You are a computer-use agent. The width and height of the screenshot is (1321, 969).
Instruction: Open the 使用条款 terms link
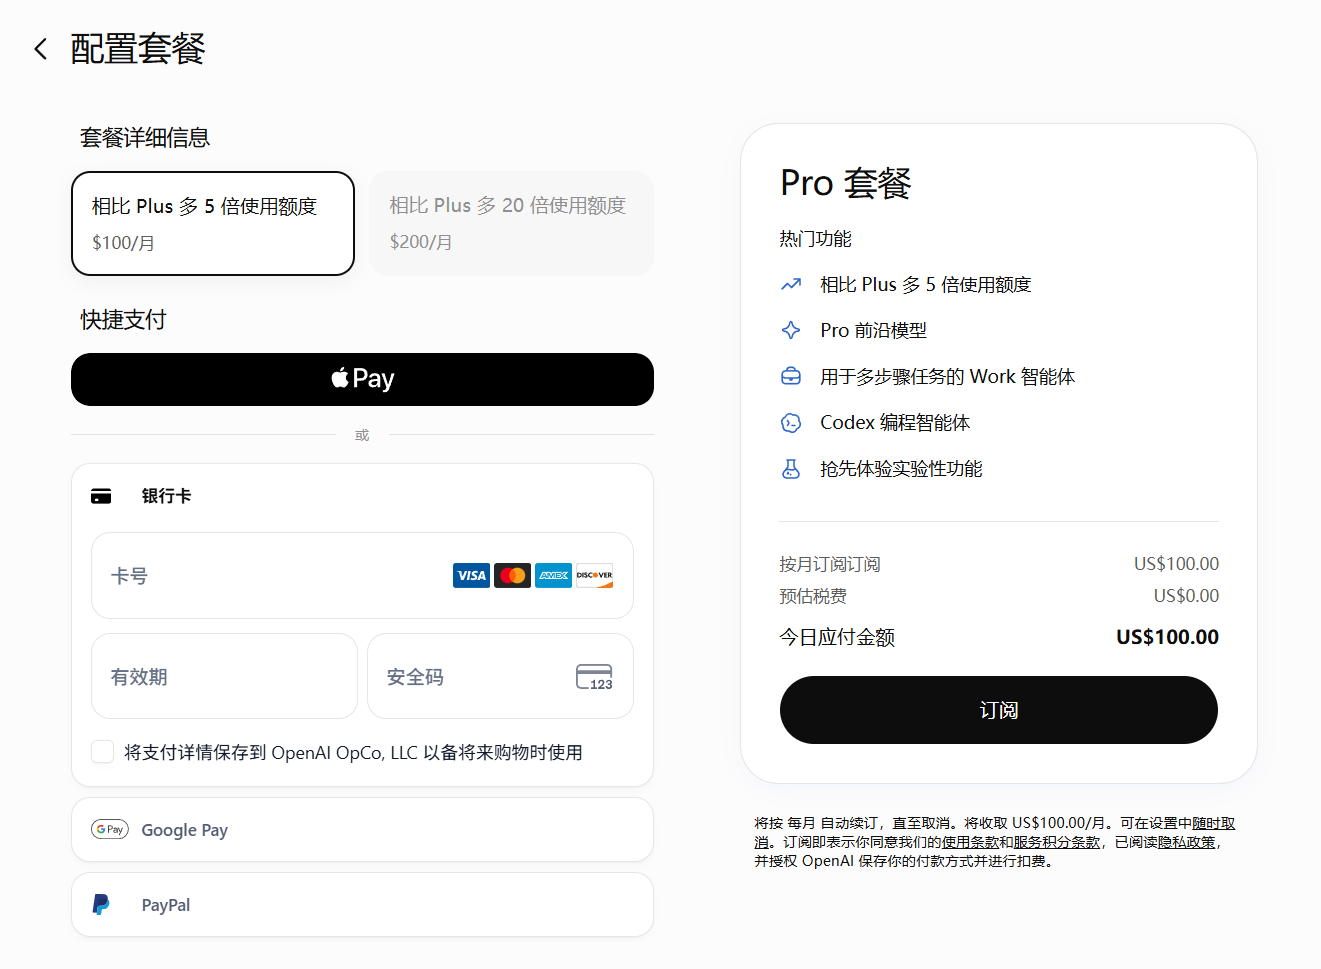click(x=970, y=842)
